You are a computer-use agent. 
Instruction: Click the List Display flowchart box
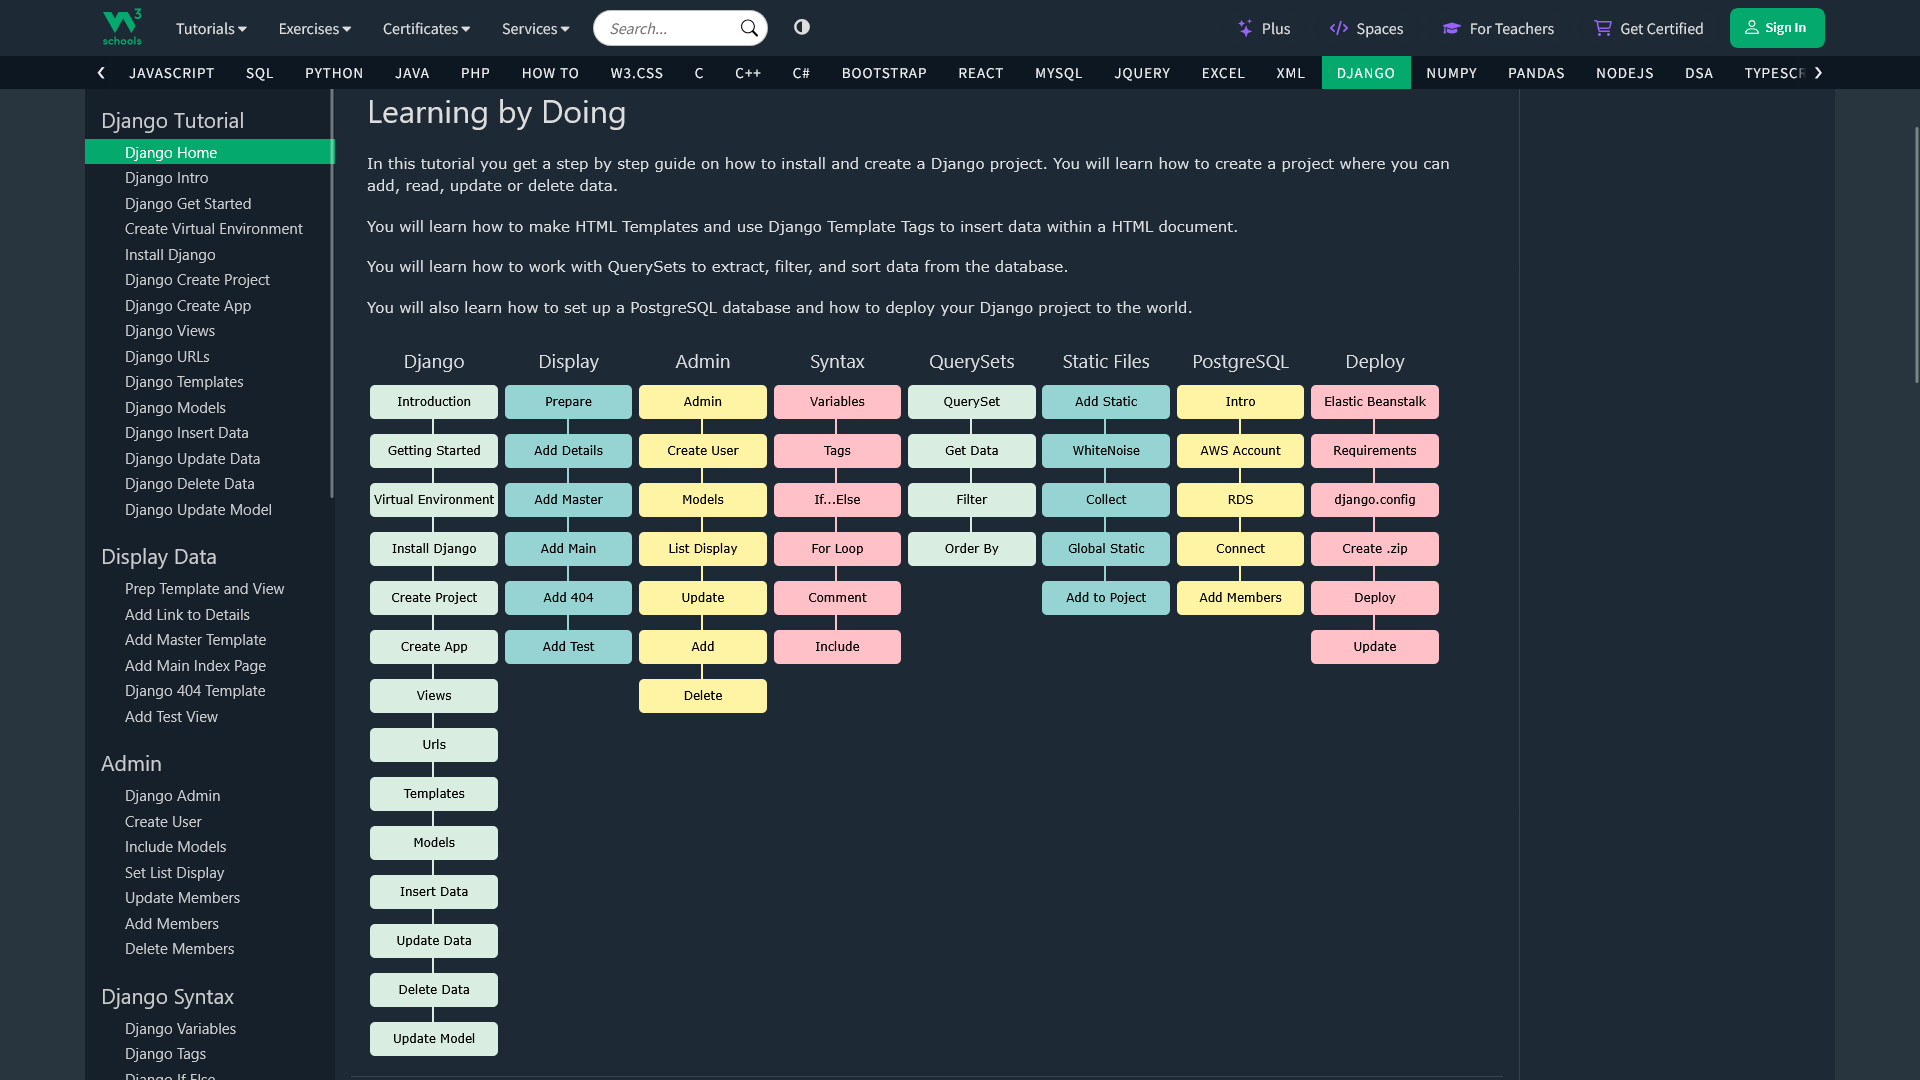703,549
